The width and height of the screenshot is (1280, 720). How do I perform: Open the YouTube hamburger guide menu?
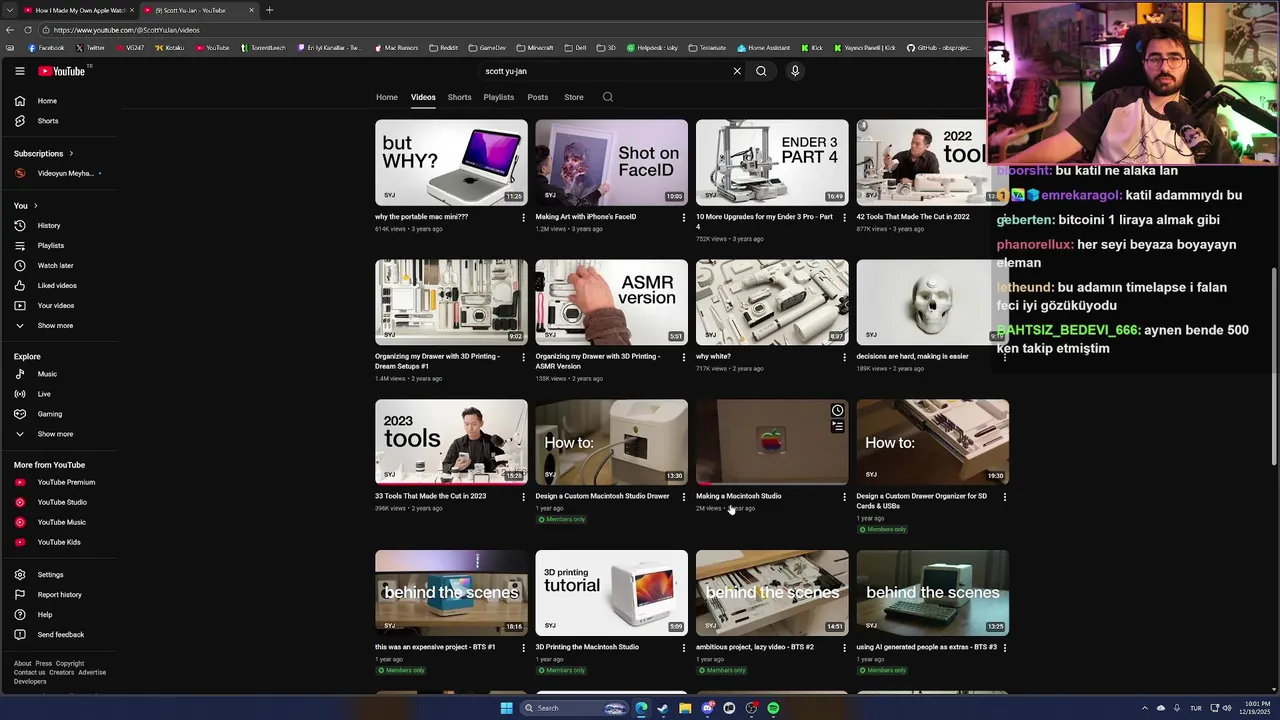click(x=19, y=71)
